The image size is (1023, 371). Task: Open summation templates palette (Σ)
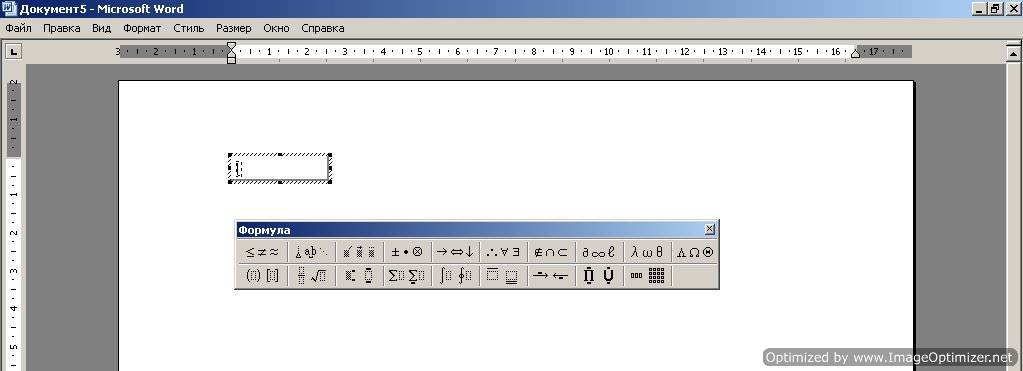point(407,276)
